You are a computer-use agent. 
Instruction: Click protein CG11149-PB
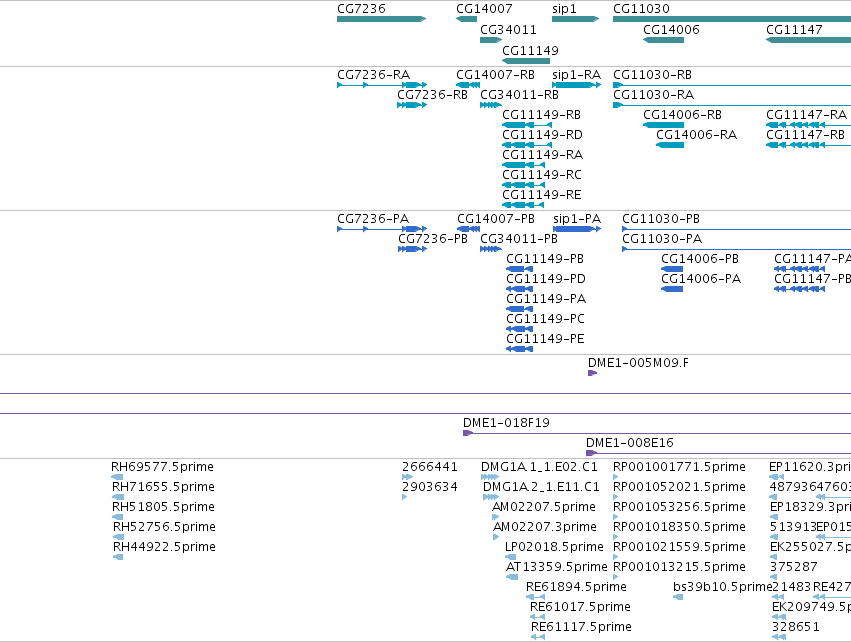[x=545, y=259]
